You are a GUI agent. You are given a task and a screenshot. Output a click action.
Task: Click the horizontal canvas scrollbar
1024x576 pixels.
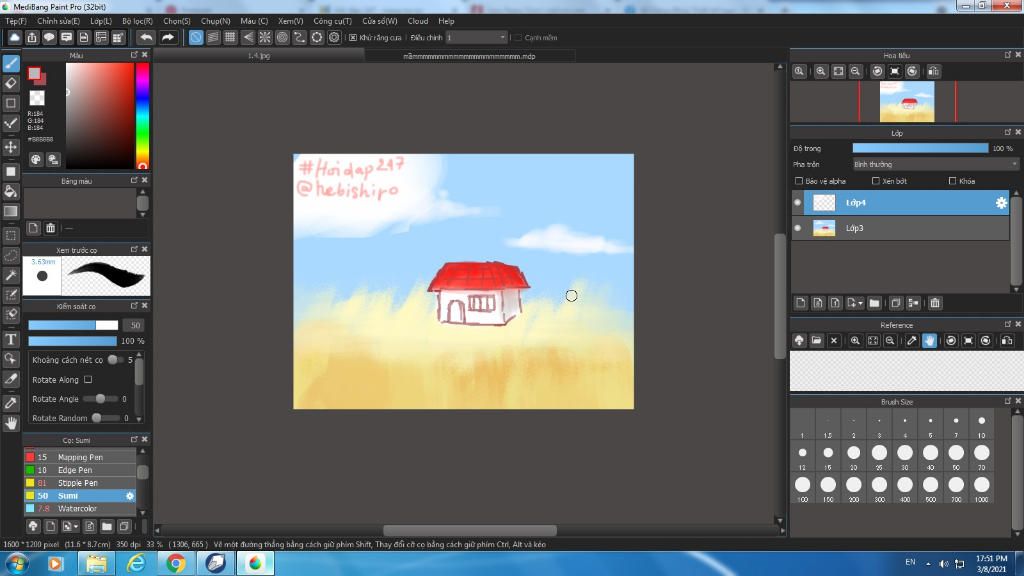tap(470, 530)
